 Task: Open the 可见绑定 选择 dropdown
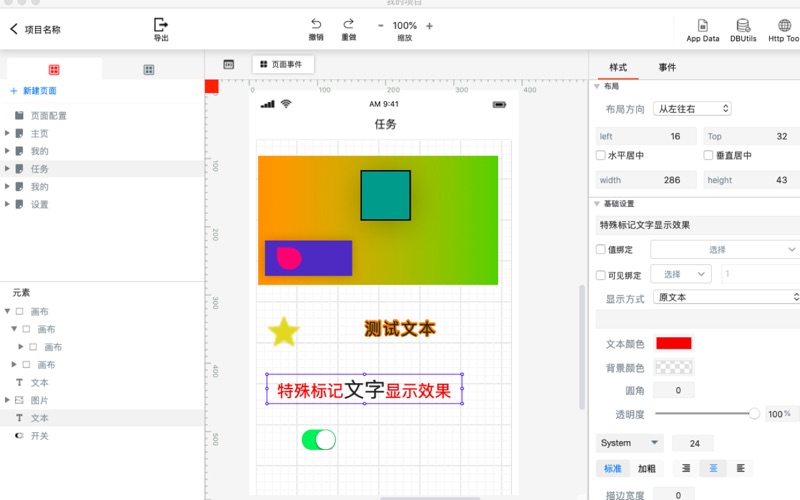click(x=681, y=274)
